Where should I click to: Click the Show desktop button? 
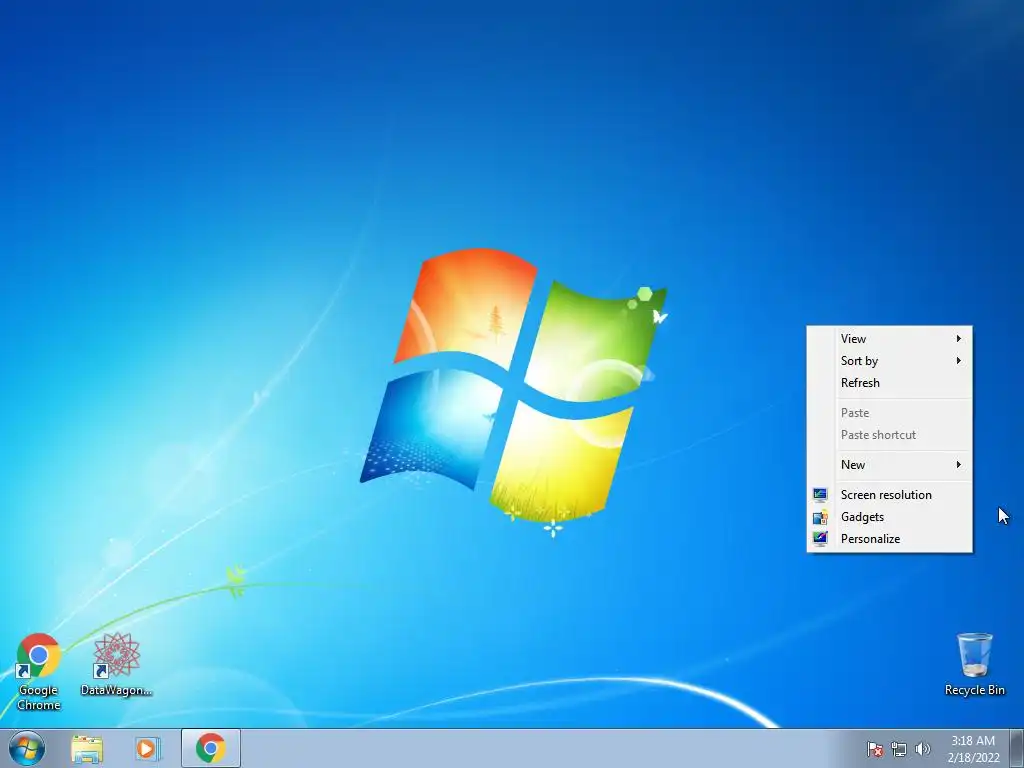(1017, 748)
